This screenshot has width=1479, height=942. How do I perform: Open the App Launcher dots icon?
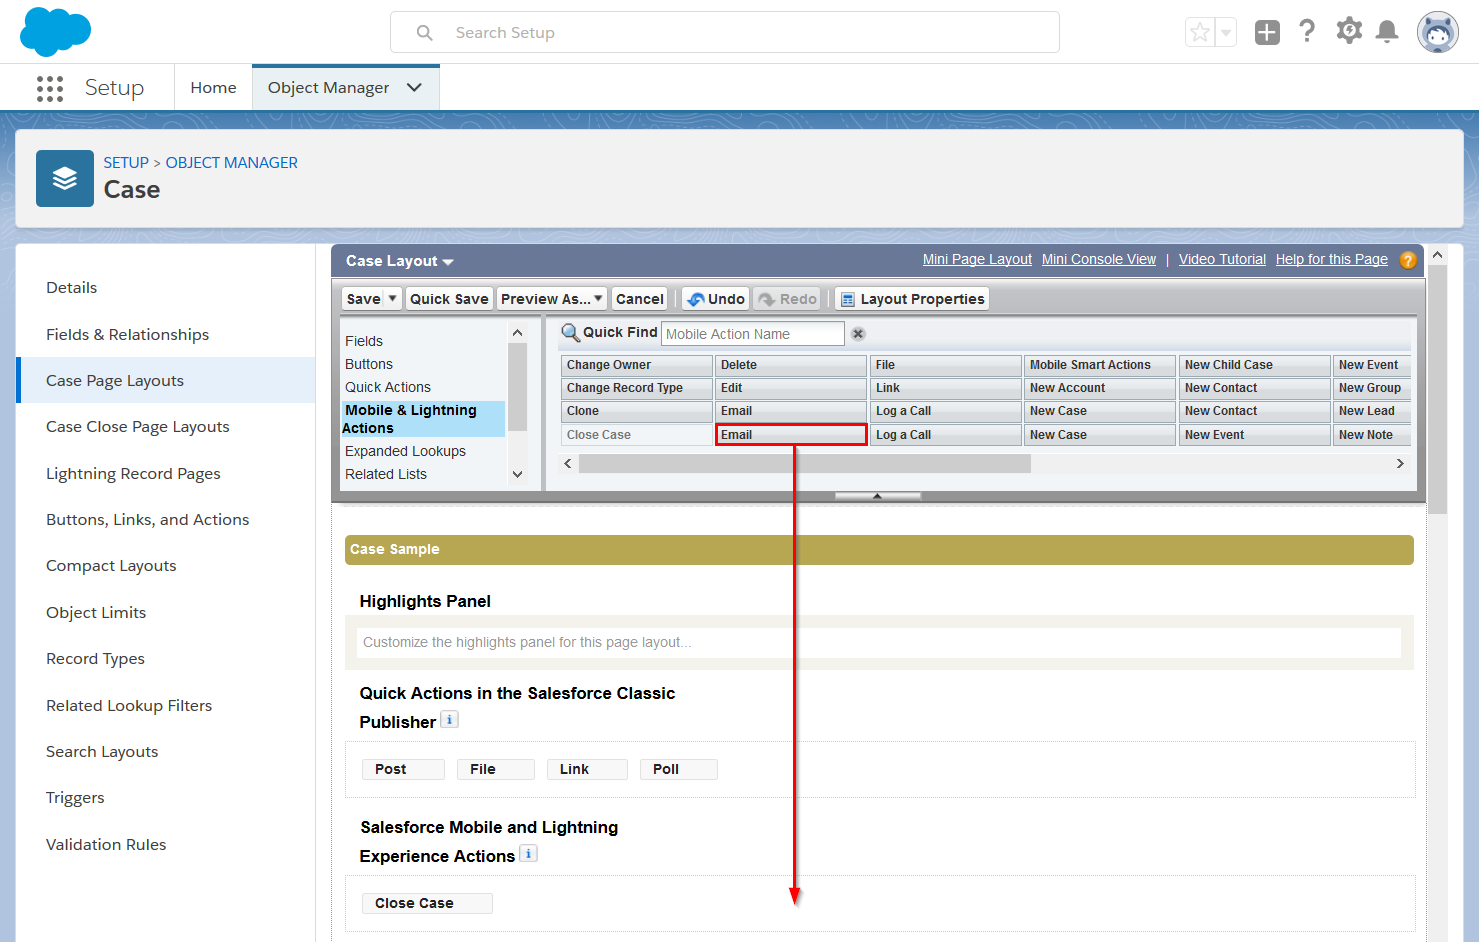(50, 88)
